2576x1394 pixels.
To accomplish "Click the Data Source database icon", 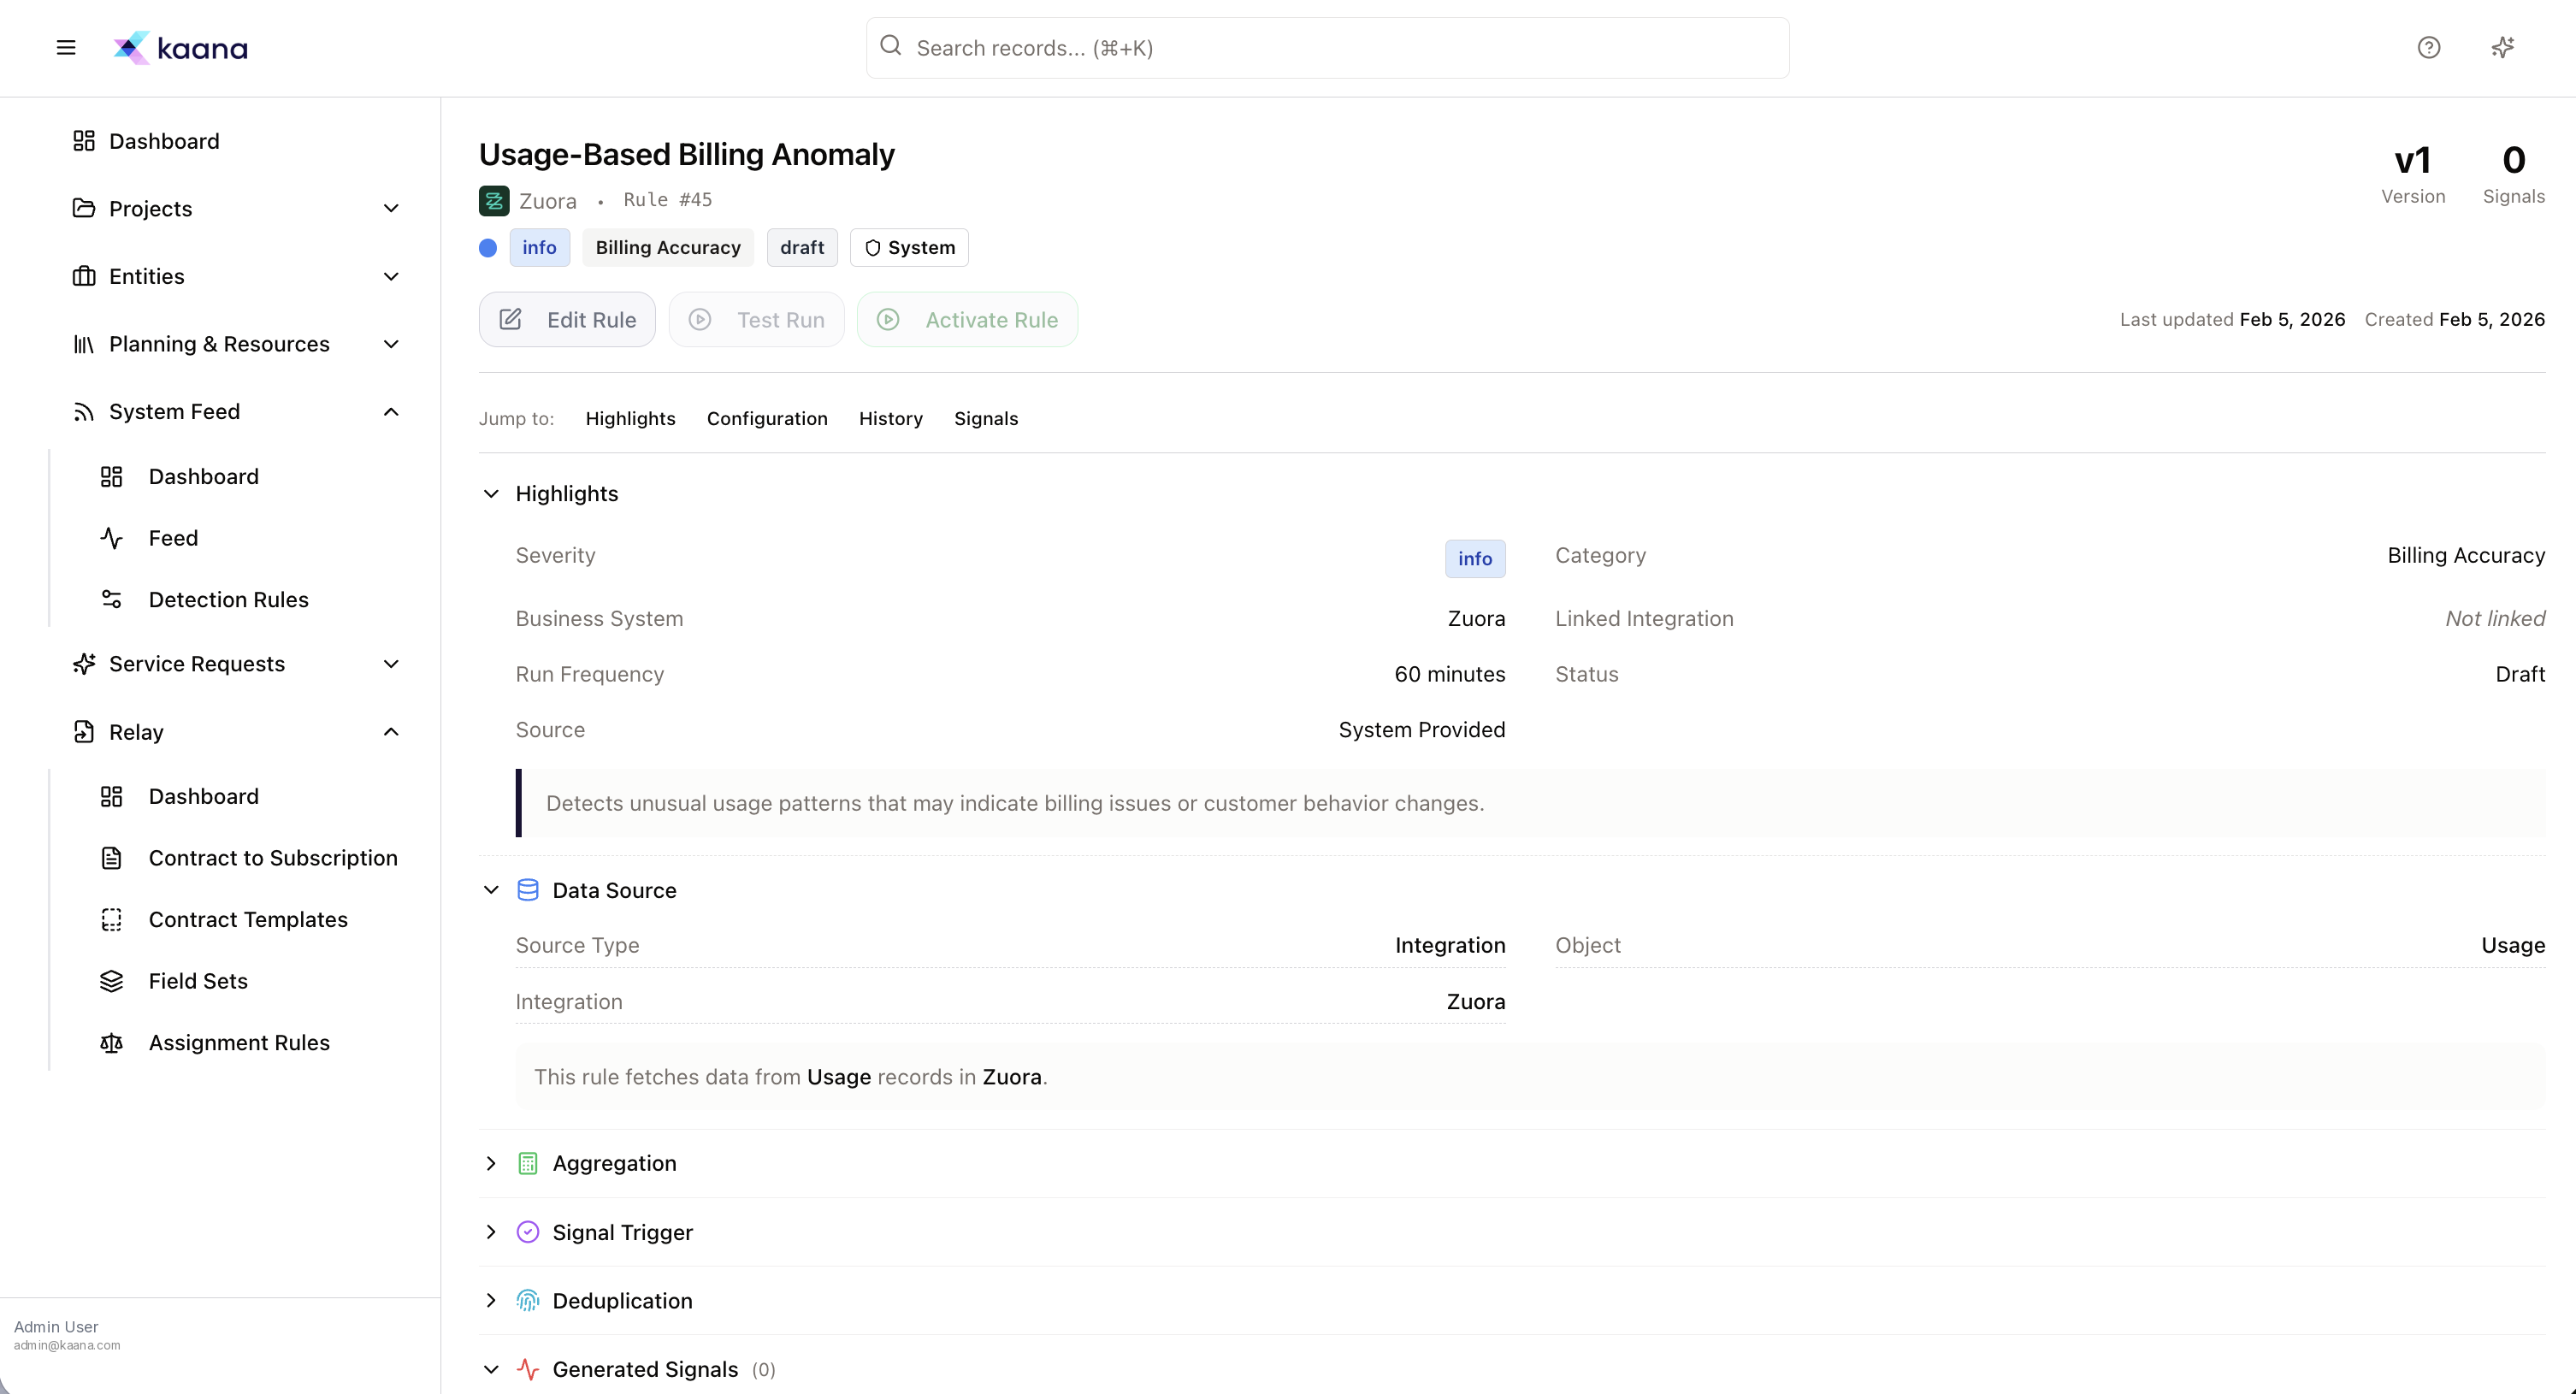I will tap(529, 890).
